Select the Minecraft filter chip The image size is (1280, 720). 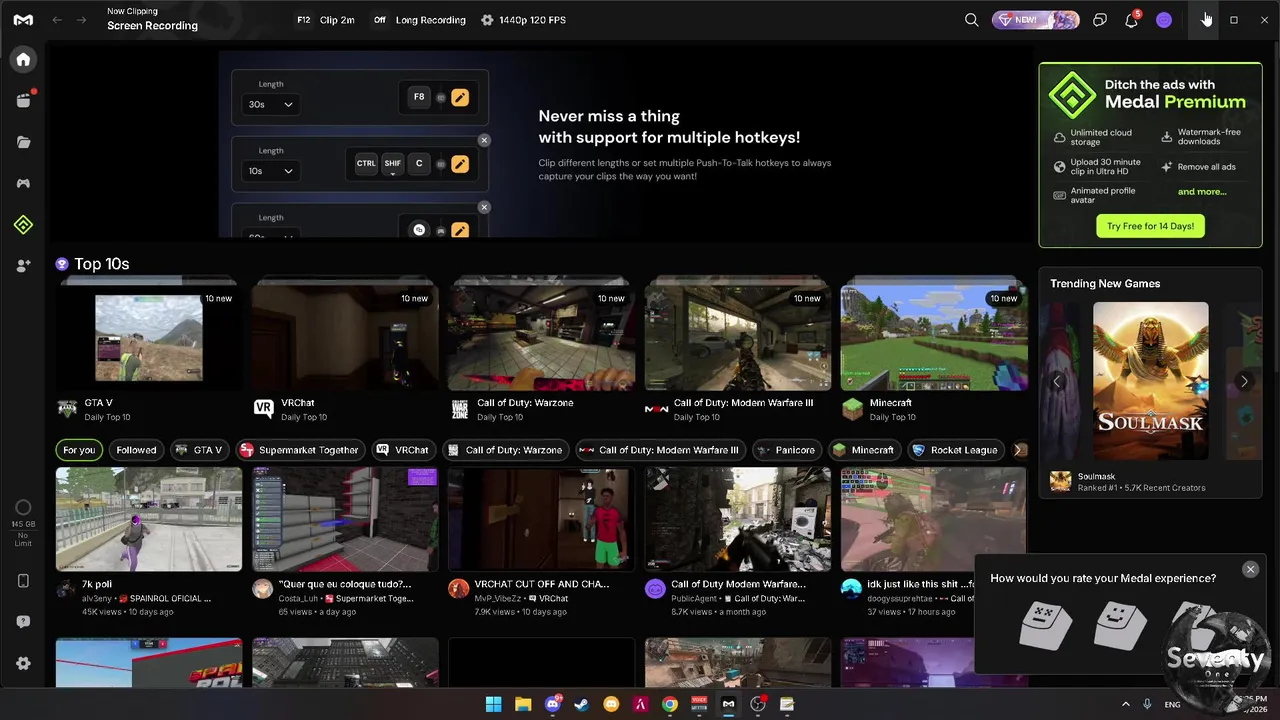click(865, 450)
